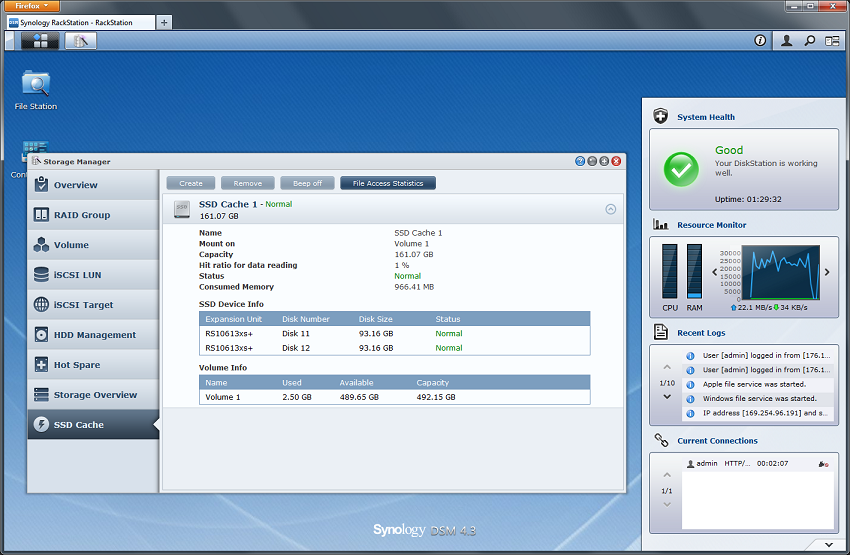This screenshot has height=555, width=850.
Task: Kick the admin connection icon
Action: (x=823, y=464)
